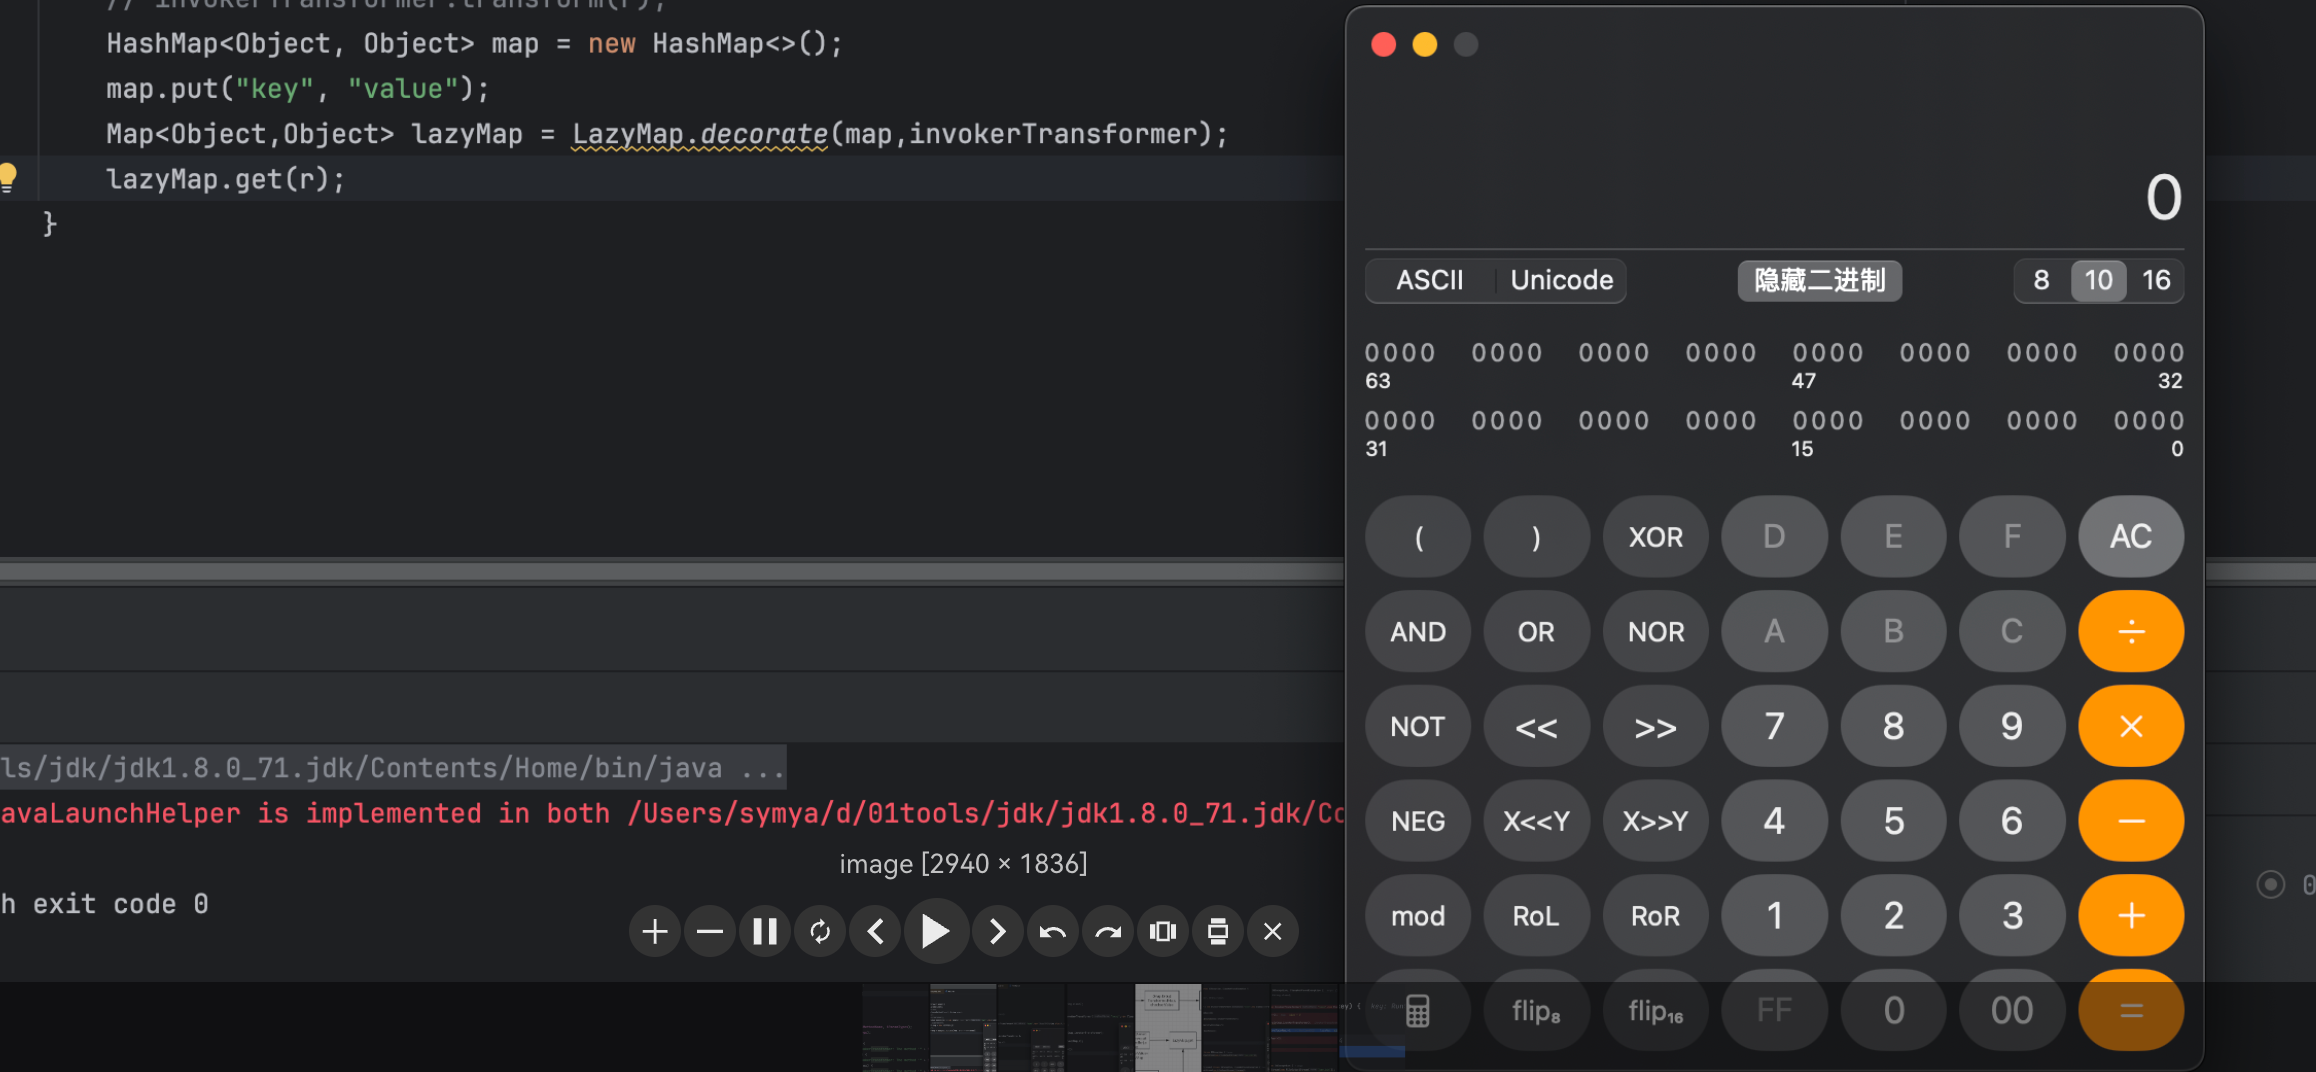Click the lazyMap.get(r); code line
The width and height of the screenshot is (2316, 1072).
(226, 179)
